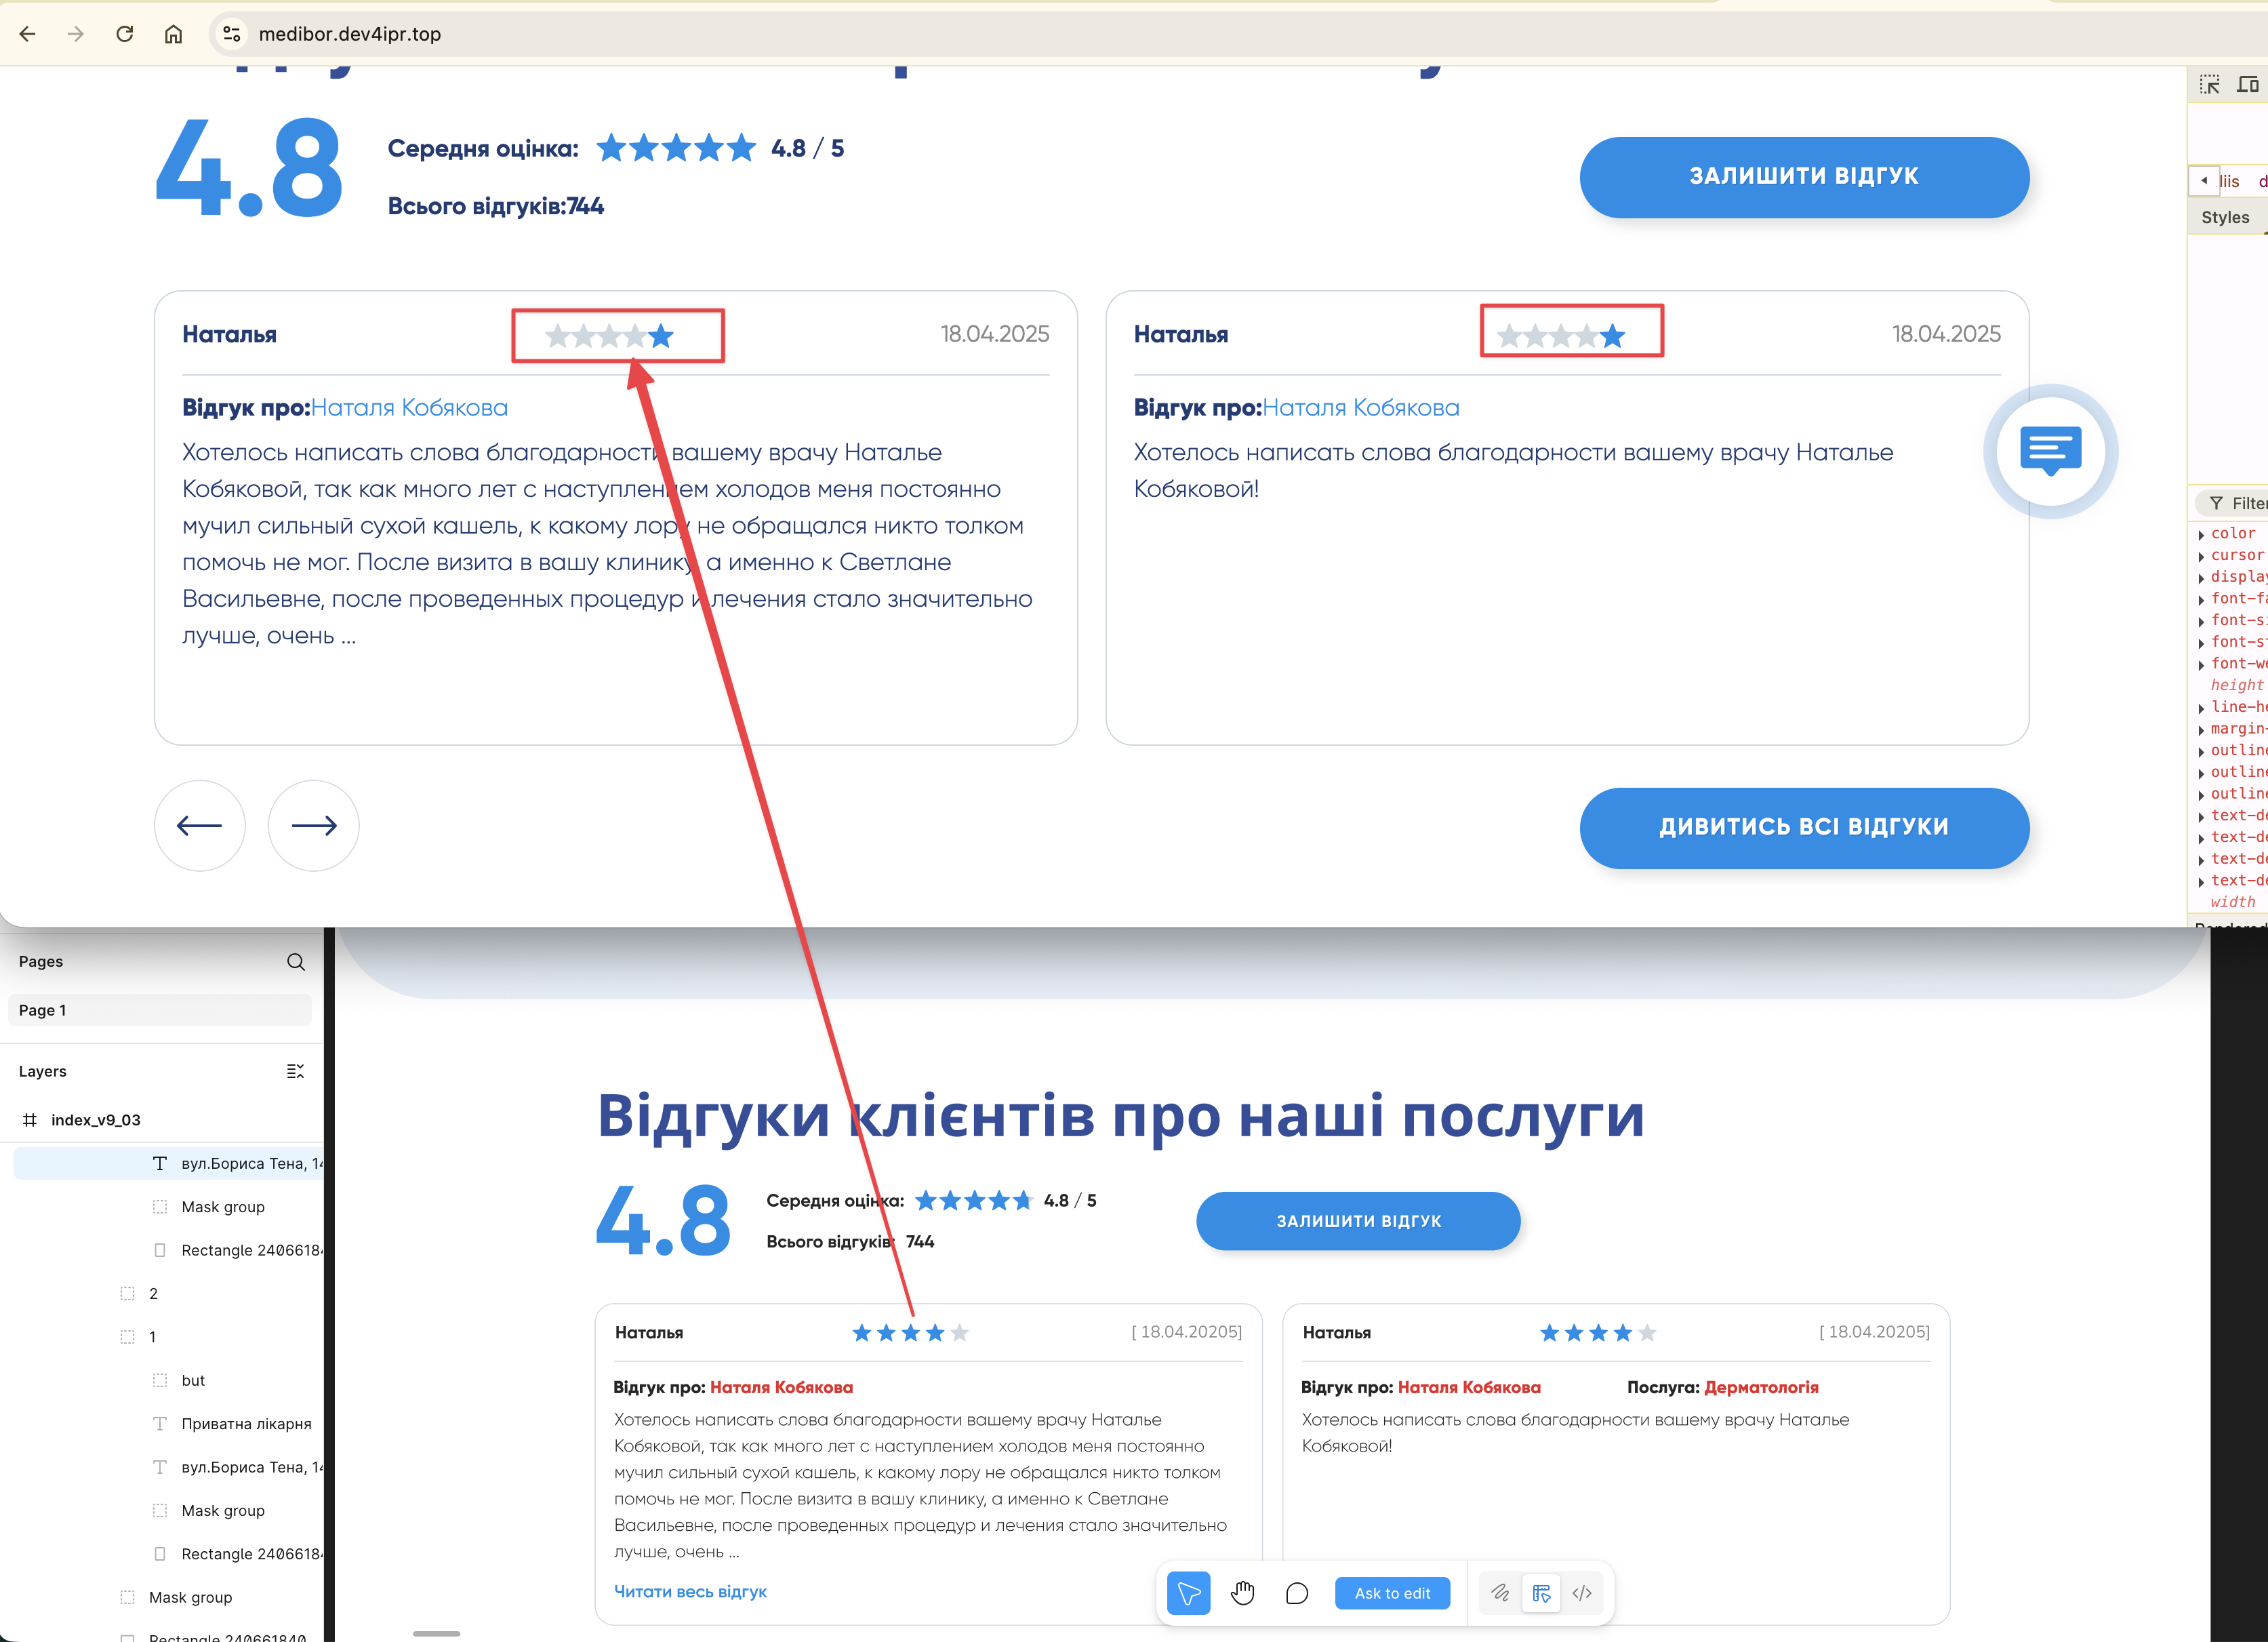Activate the Hand pan tool

pyautogui.click(x=1243, y=1593)
